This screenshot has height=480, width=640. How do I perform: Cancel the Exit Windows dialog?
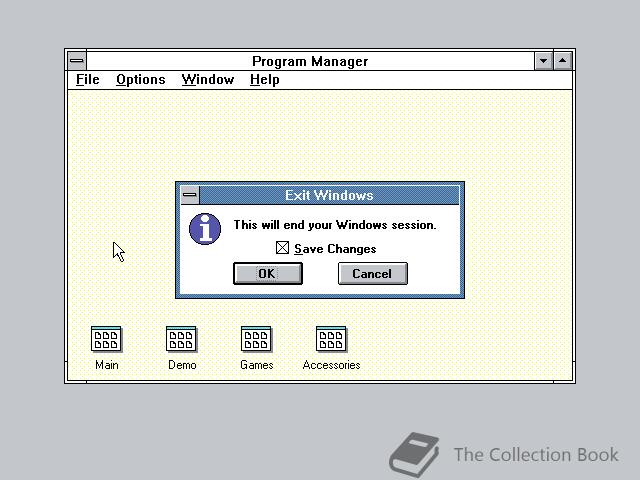[x=373, y=273]
